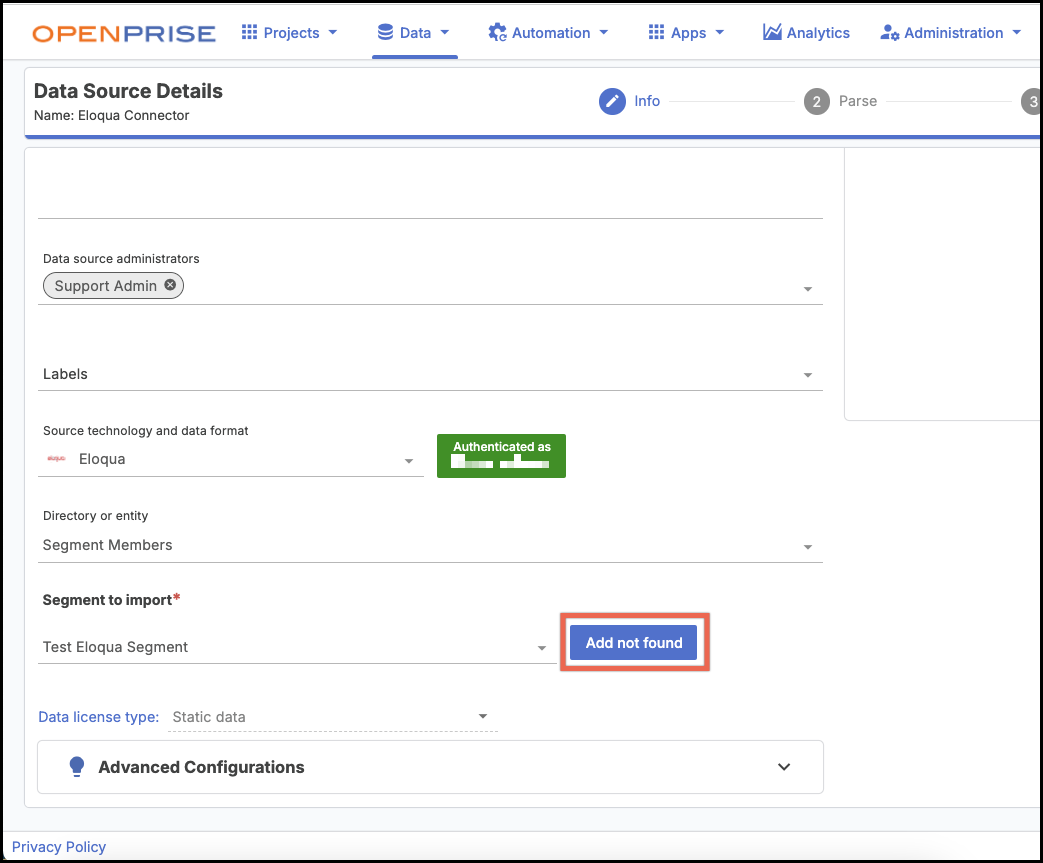Click the Administration user-gear icon

[x=889, y=33]
